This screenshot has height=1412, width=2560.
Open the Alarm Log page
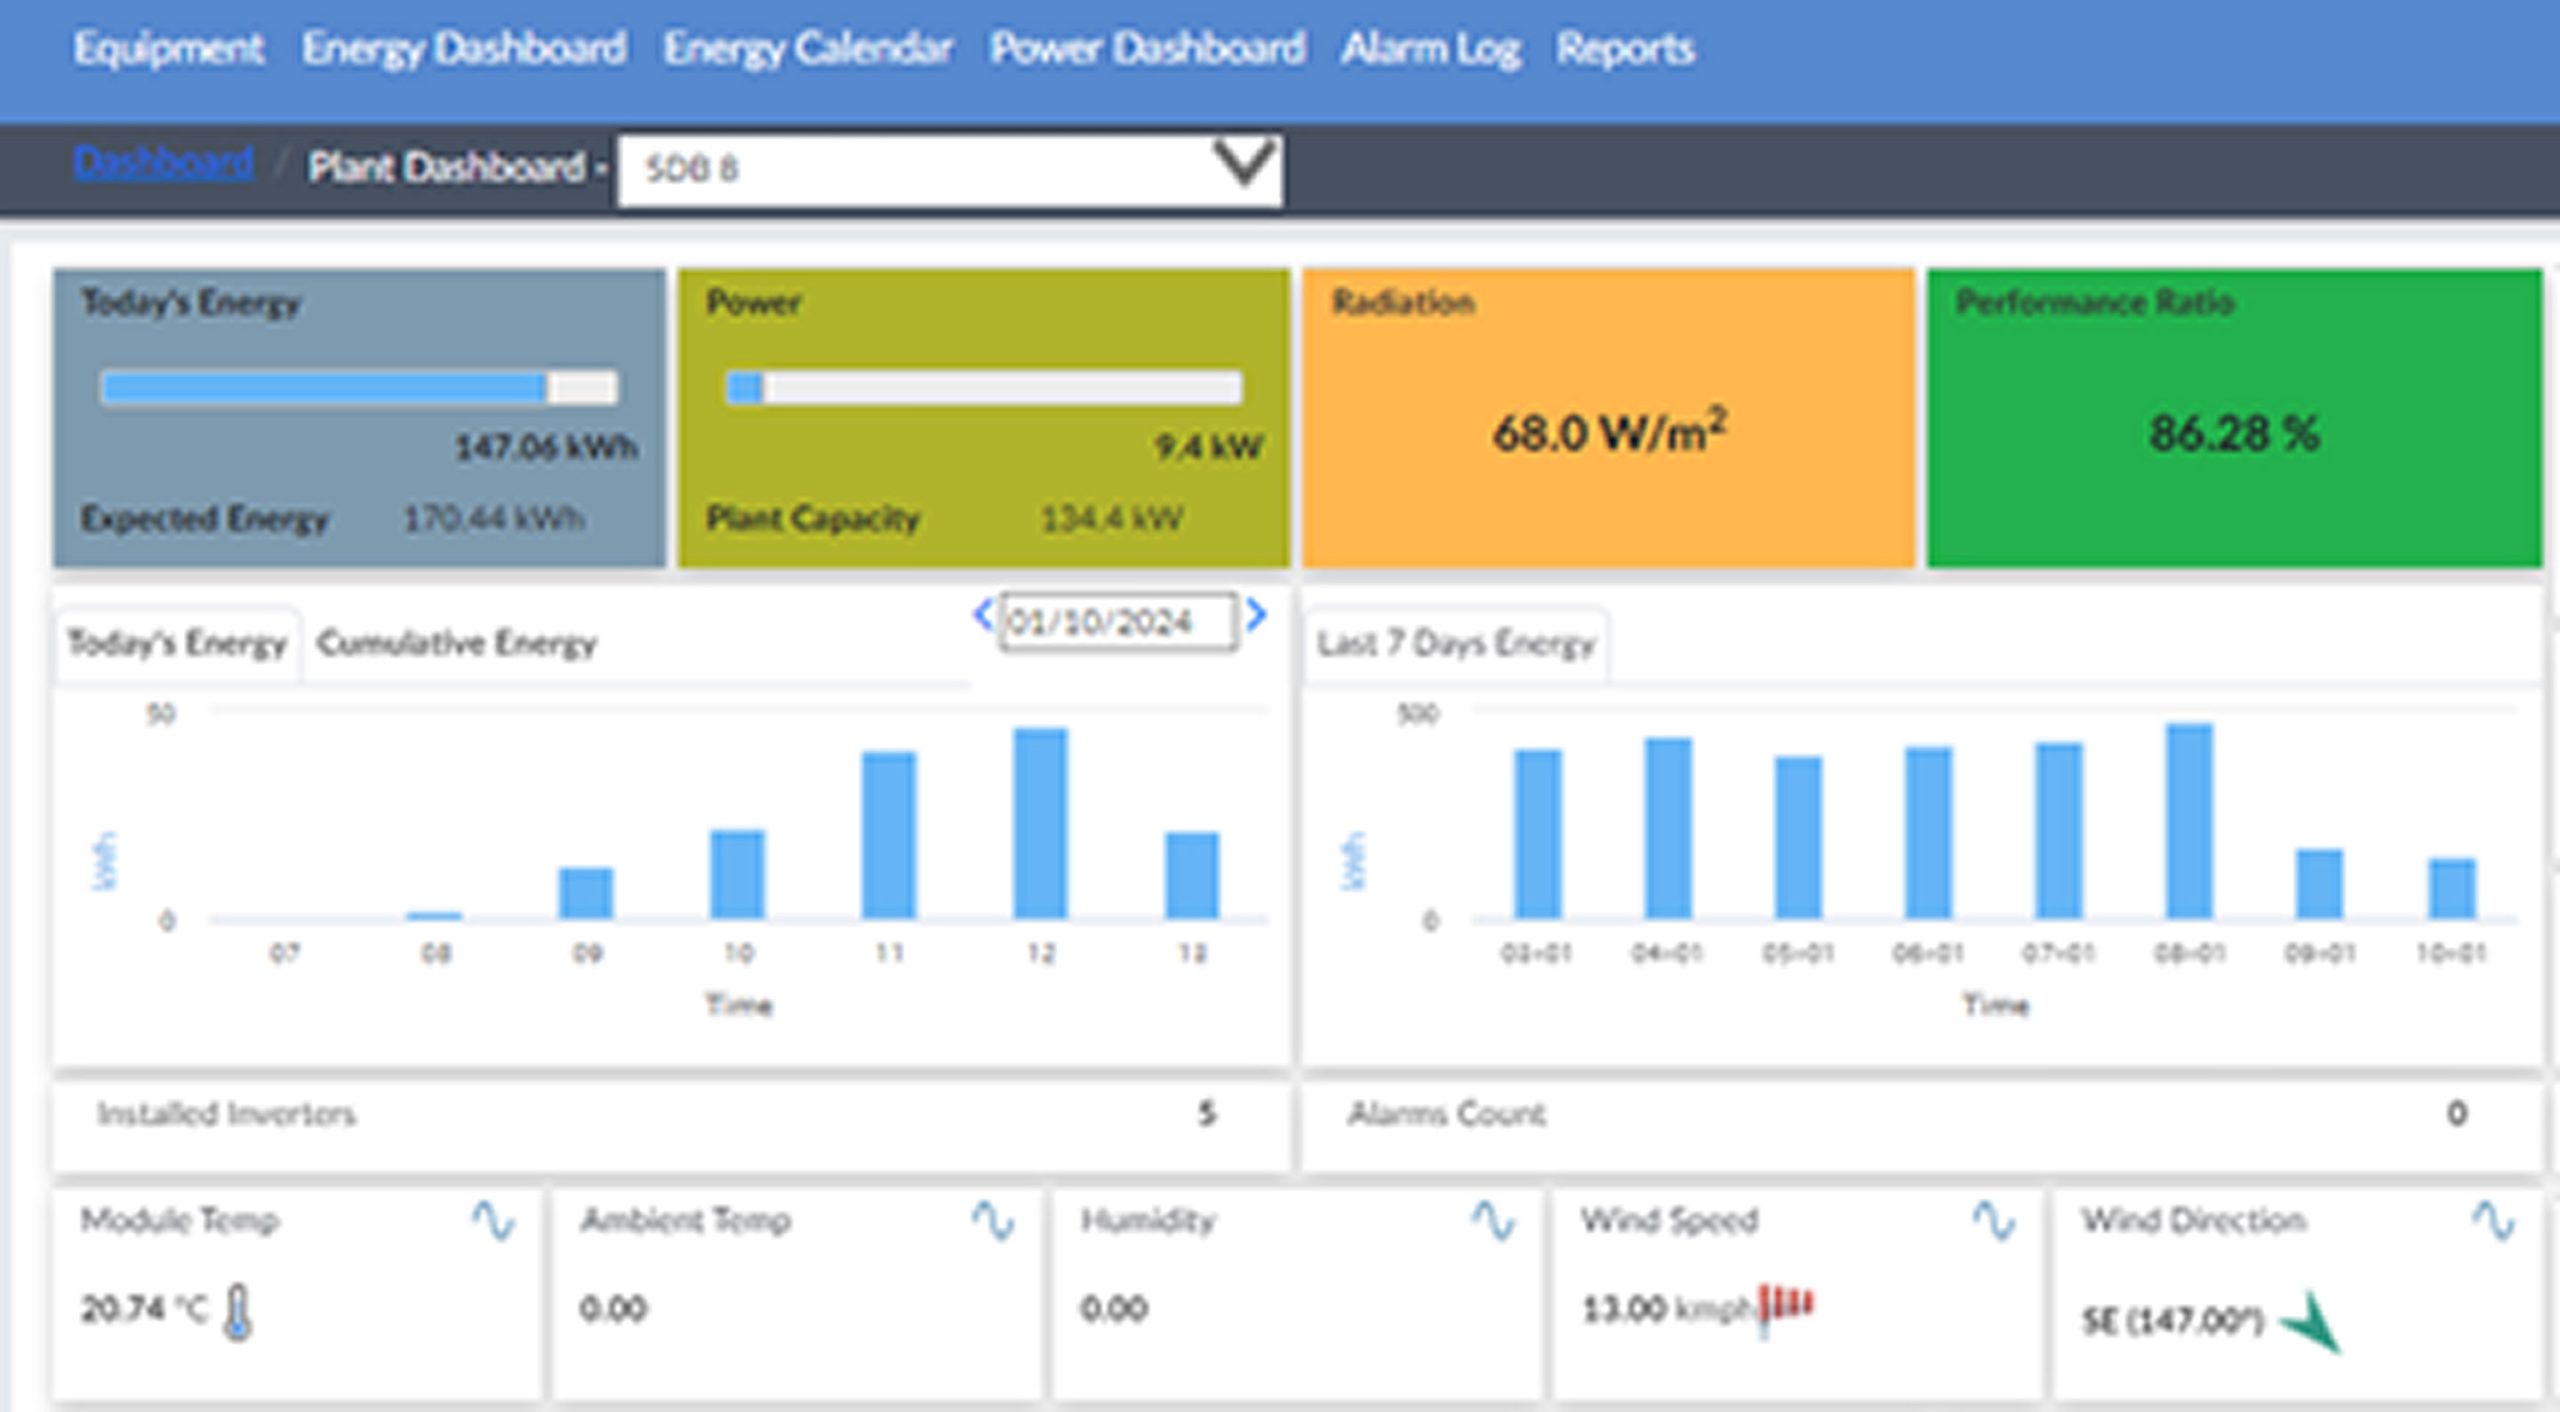[x=1430, y=48]
